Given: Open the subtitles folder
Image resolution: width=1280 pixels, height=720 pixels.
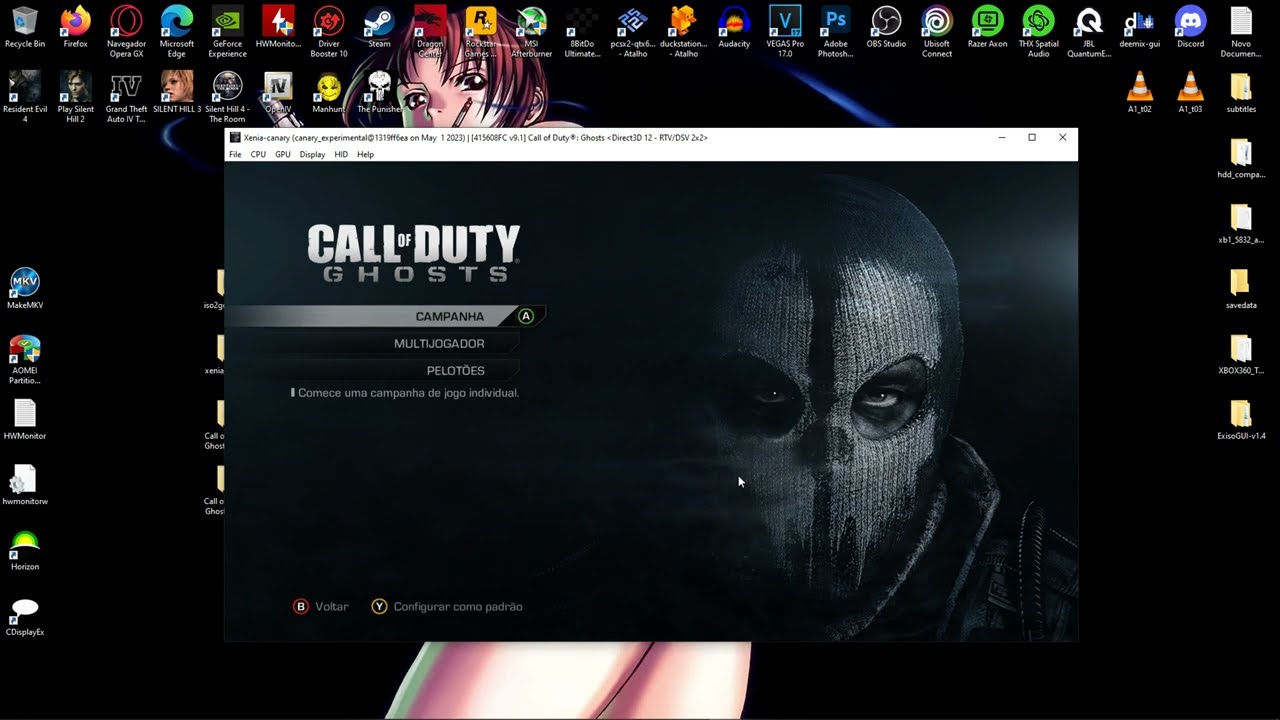Looking at the screenshot, I should 1241,92.
